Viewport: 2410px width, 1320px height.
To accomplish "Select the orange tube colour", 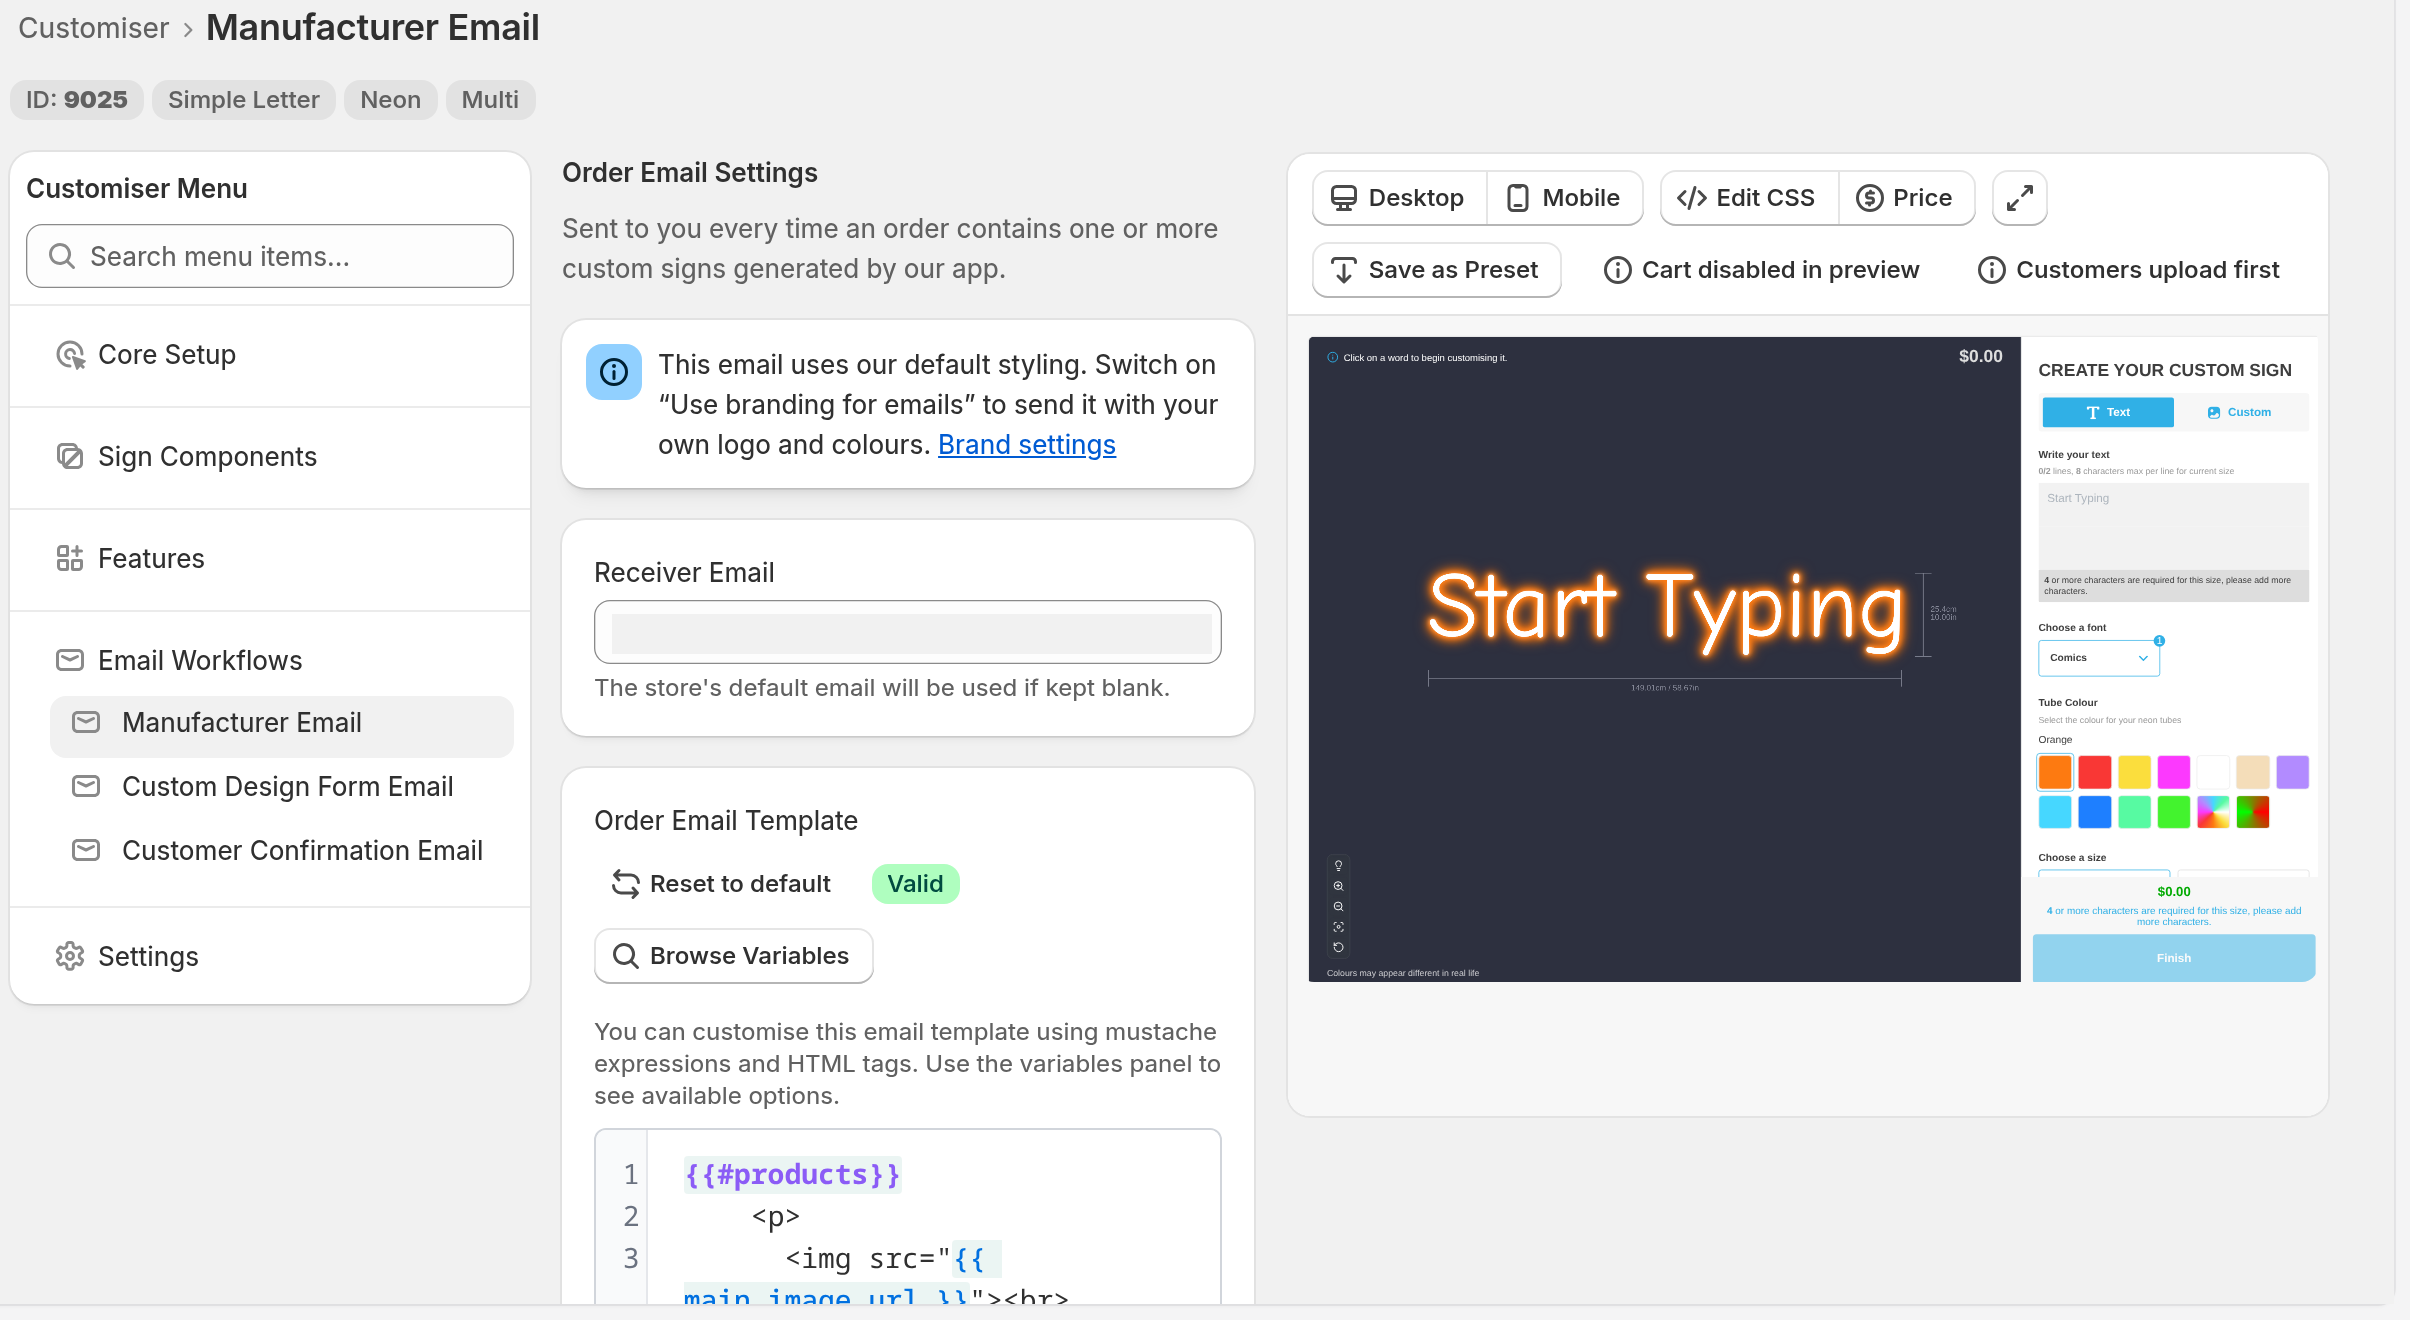I will point(2055,773).
